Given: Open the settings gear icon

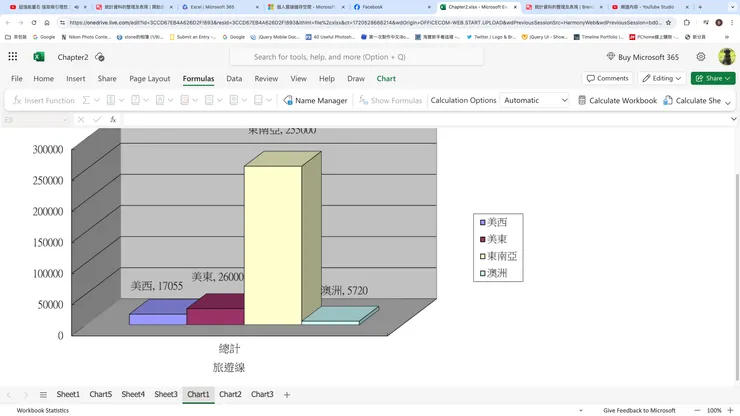Looking at the screenshot, I should 701,57.
